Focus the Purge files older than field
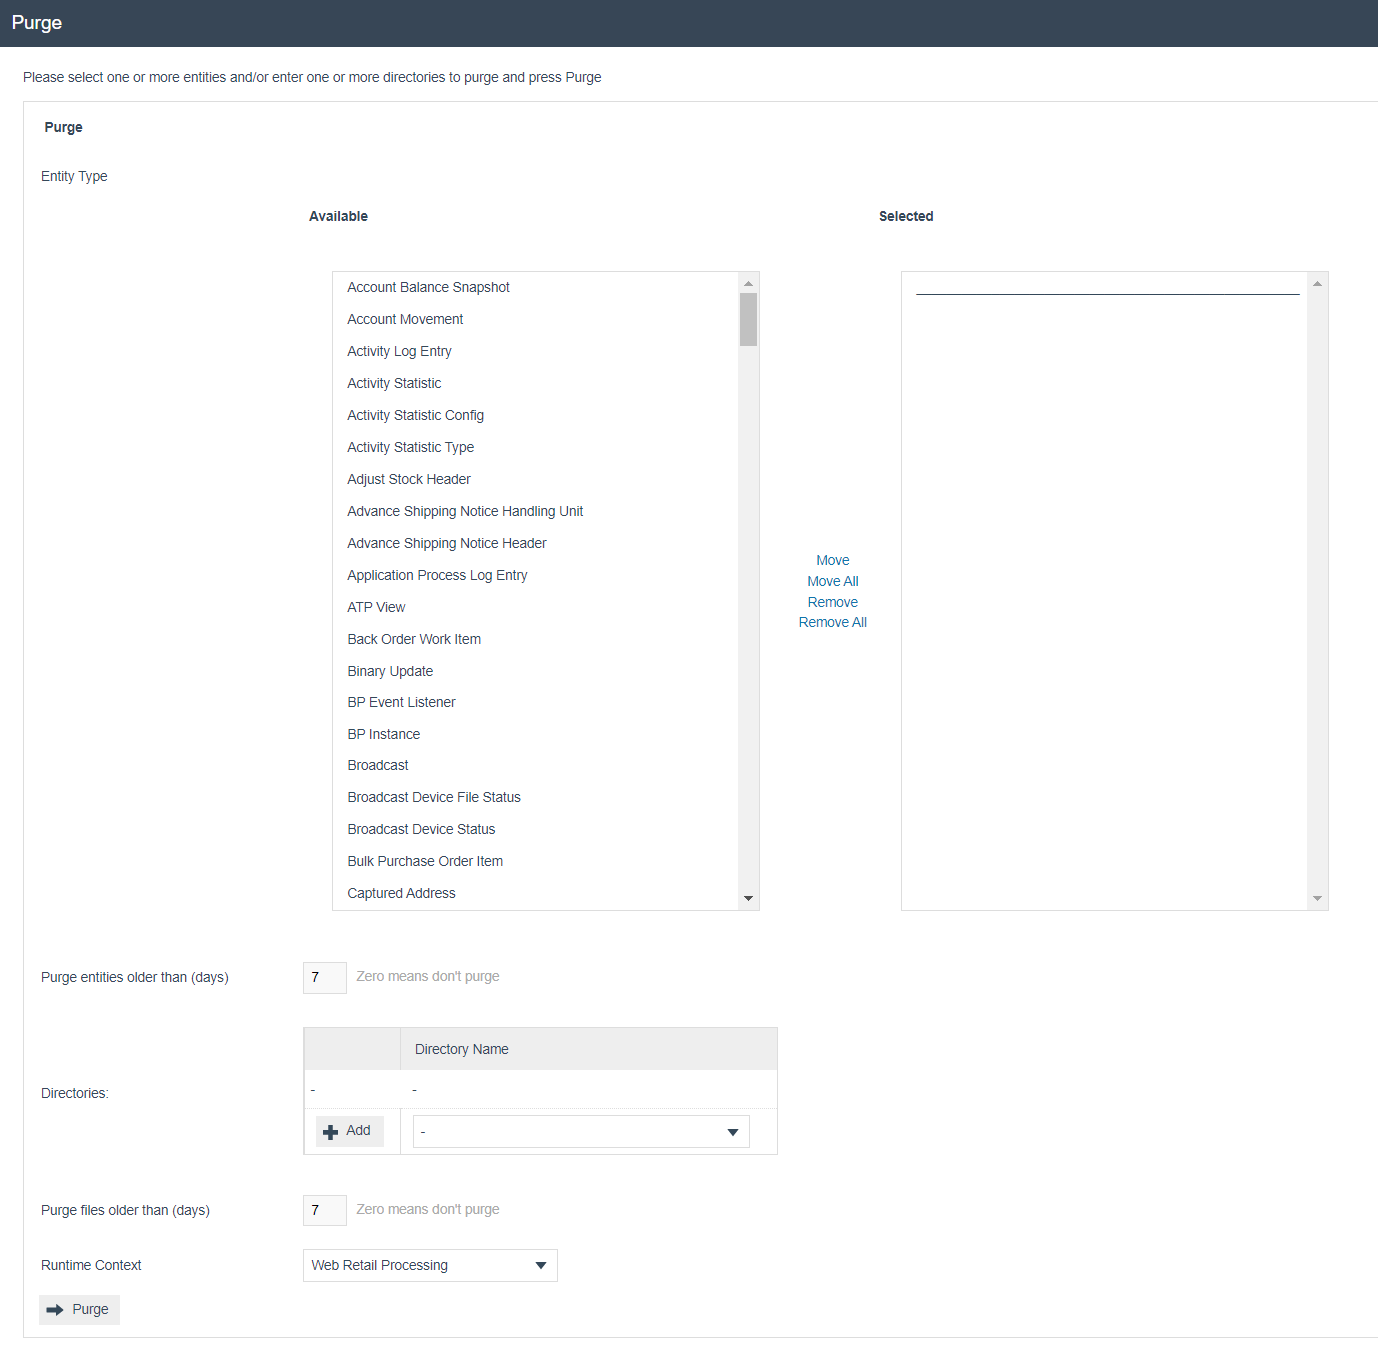This screenshot has width=1378, height=1348. pyautogui.click(x=325, y=1210)
